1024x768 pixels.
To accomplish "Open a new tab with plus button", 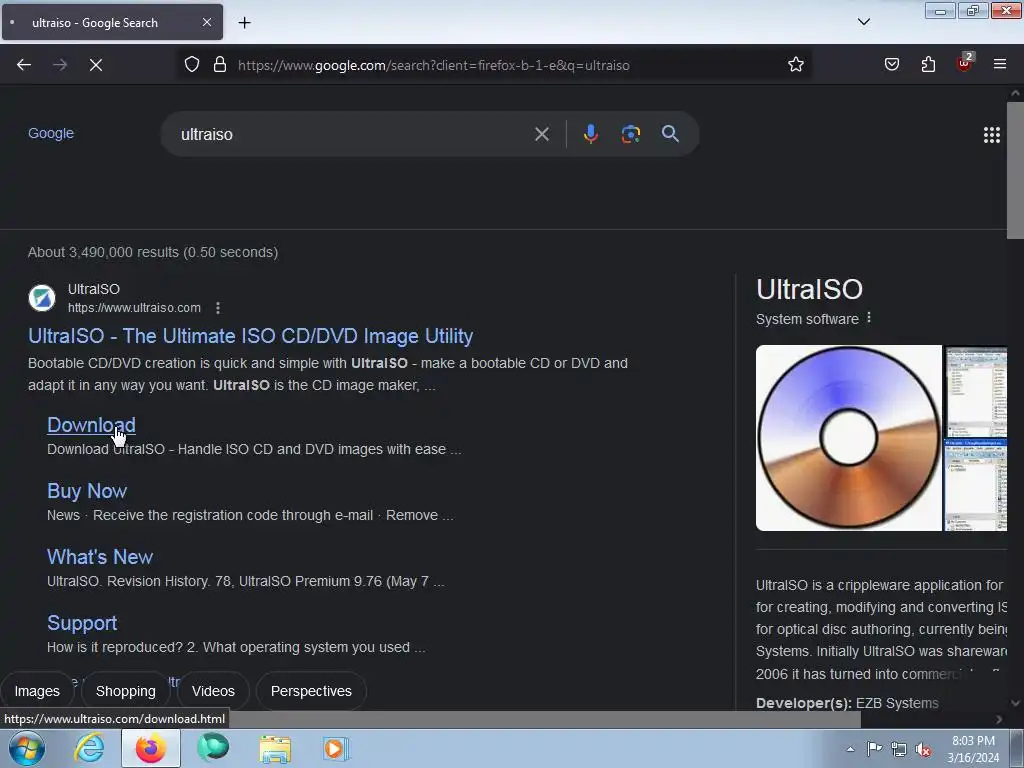I will 244,23.
